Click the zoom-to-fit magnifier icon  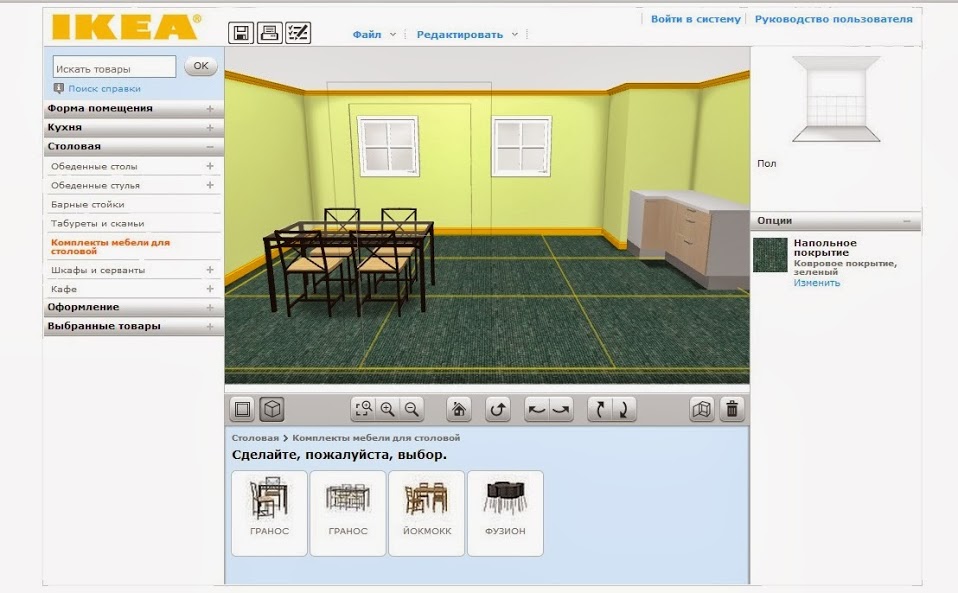tap(363, 409)
